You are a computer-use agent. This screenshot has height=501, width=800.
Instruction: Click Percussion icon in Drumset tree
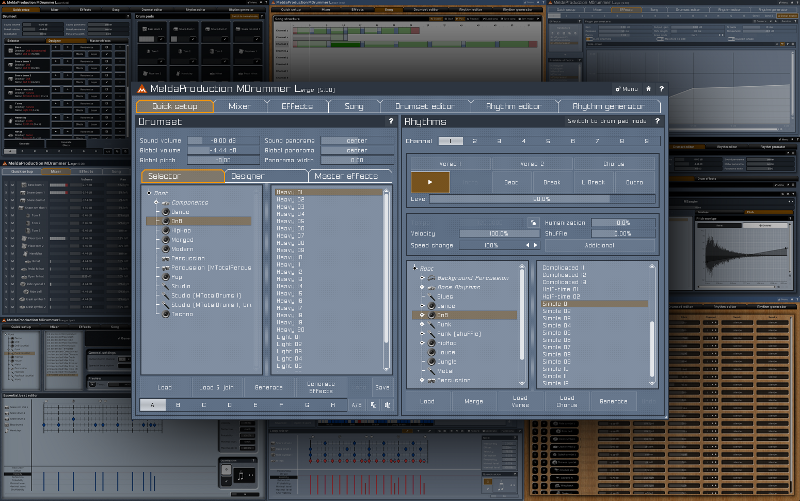(166, 259)
